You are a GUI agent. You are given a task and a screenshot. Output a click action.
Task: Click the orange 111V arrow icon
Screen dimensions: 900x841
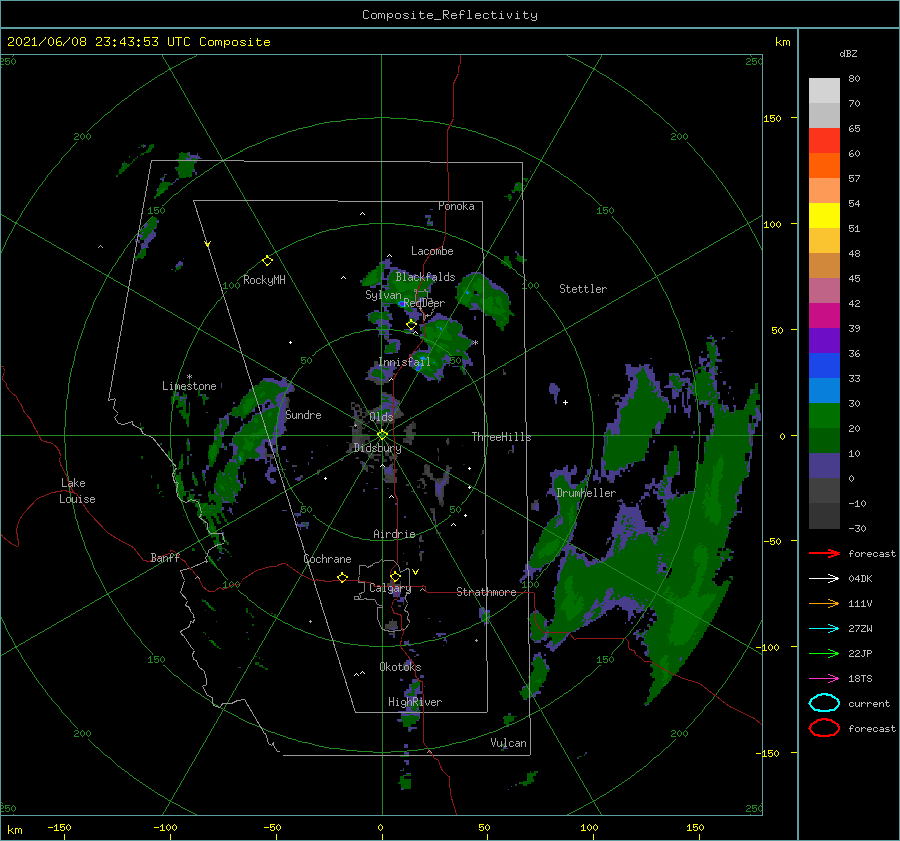point(824,603)
